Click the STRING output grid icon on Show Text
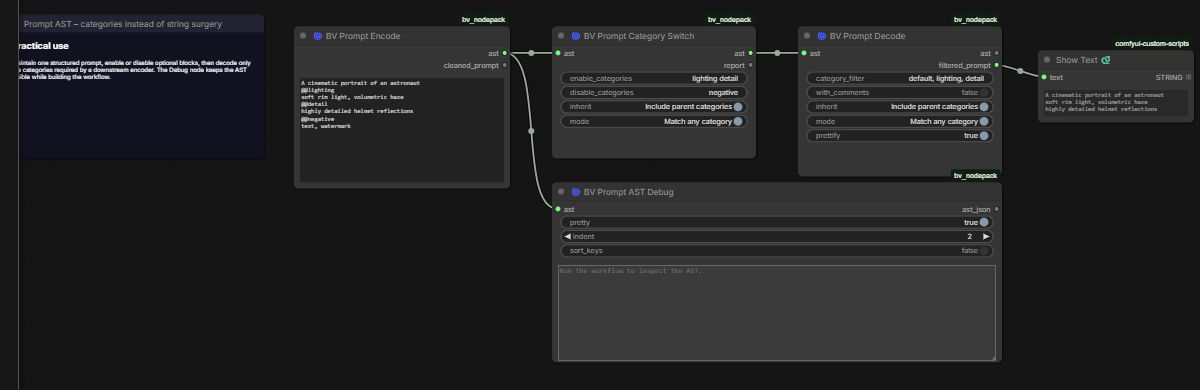This screenshot has width=1200, height=390. pos(1189,77)
